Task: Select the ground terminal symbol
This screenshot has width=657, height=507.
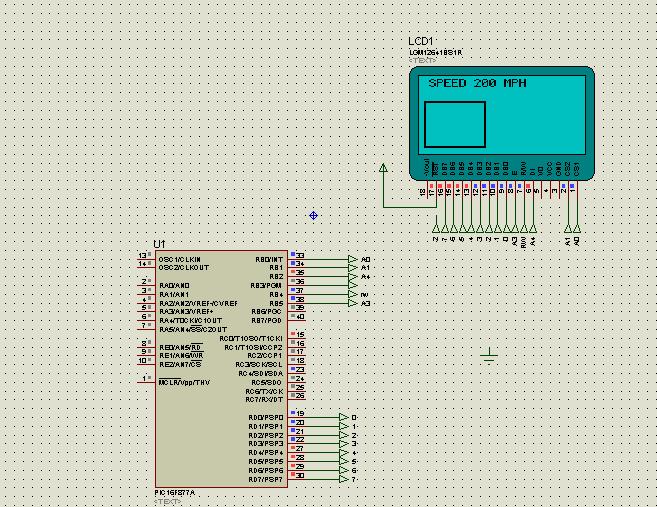Action: (x=489, y=355)
